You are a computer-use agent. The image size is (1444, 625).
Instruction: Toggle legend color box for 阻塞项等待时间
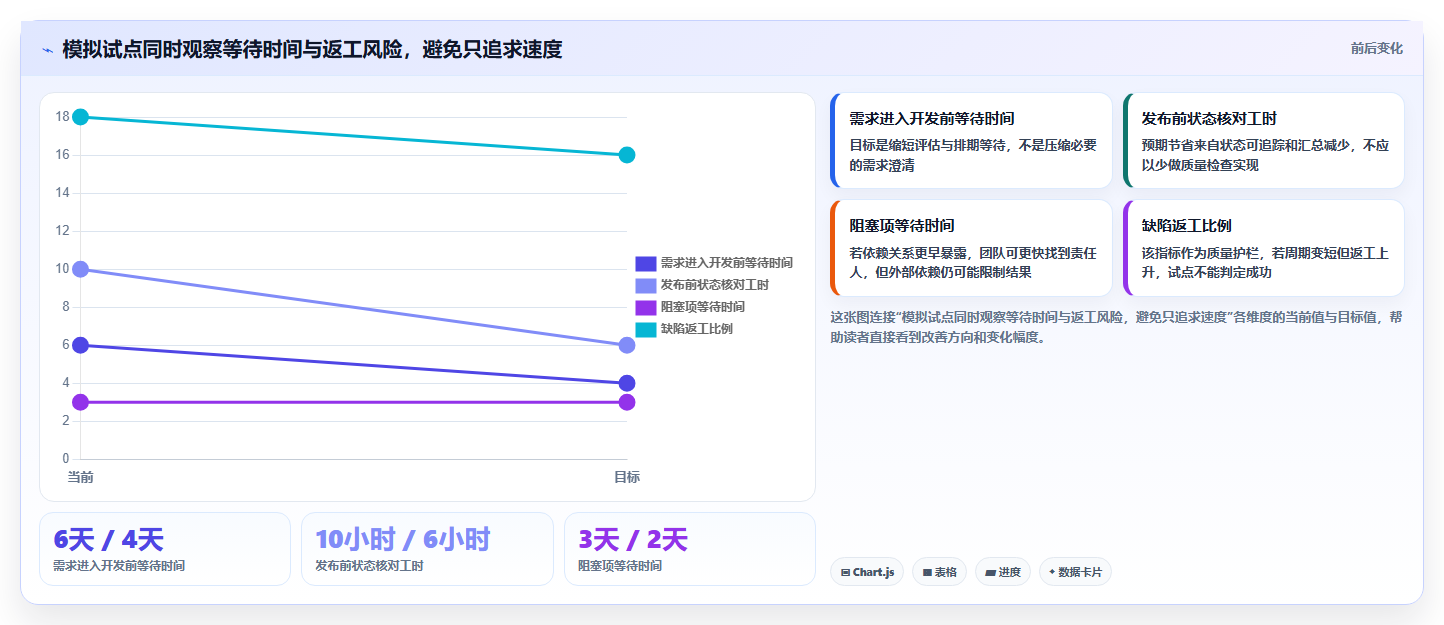point(646,307)
